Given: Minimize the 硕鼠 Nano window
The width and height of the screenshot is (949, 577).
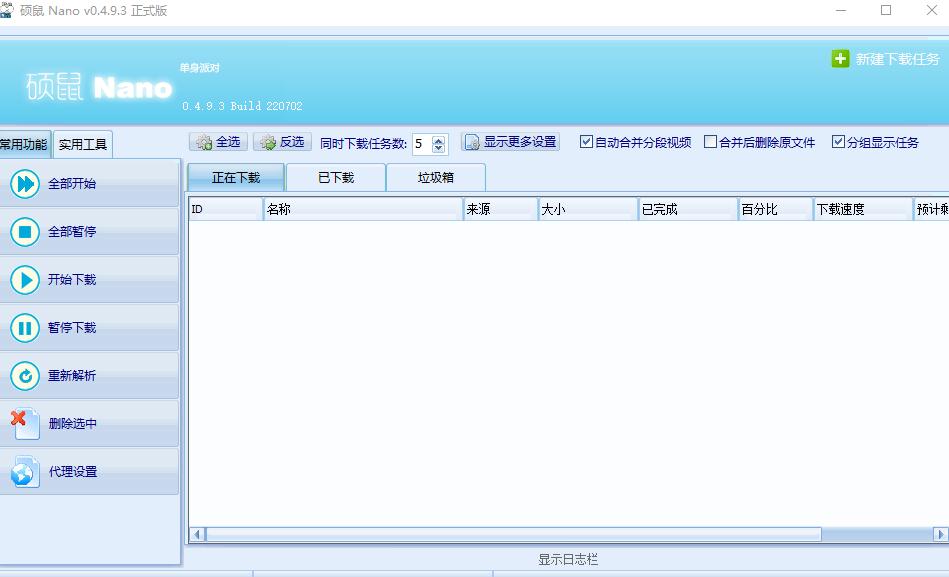Looking at the screenshot, I should [841, 10].
